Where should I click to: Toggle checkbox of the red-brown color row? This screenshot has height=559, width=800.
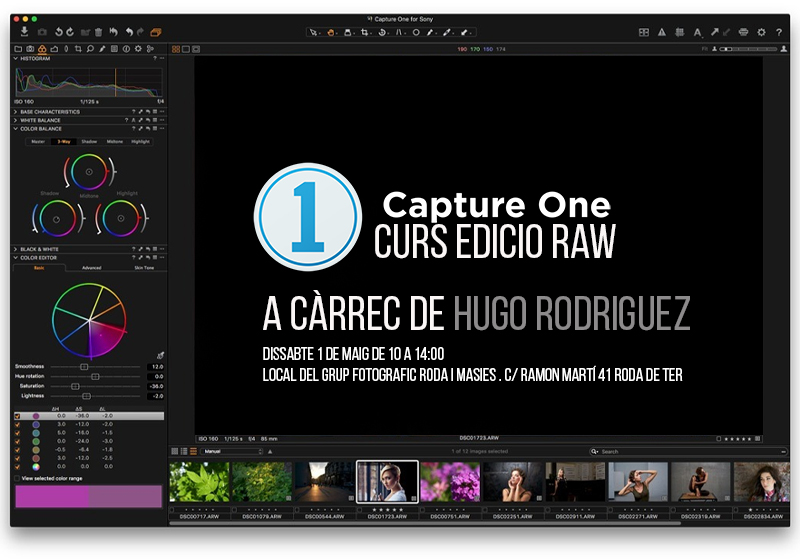[18, 458]
